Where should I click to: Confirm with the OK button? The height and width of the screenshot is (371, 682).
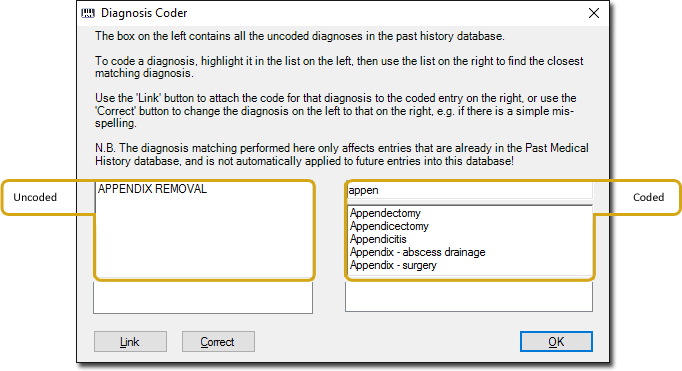pyautogui.click(x=556, y=342)
